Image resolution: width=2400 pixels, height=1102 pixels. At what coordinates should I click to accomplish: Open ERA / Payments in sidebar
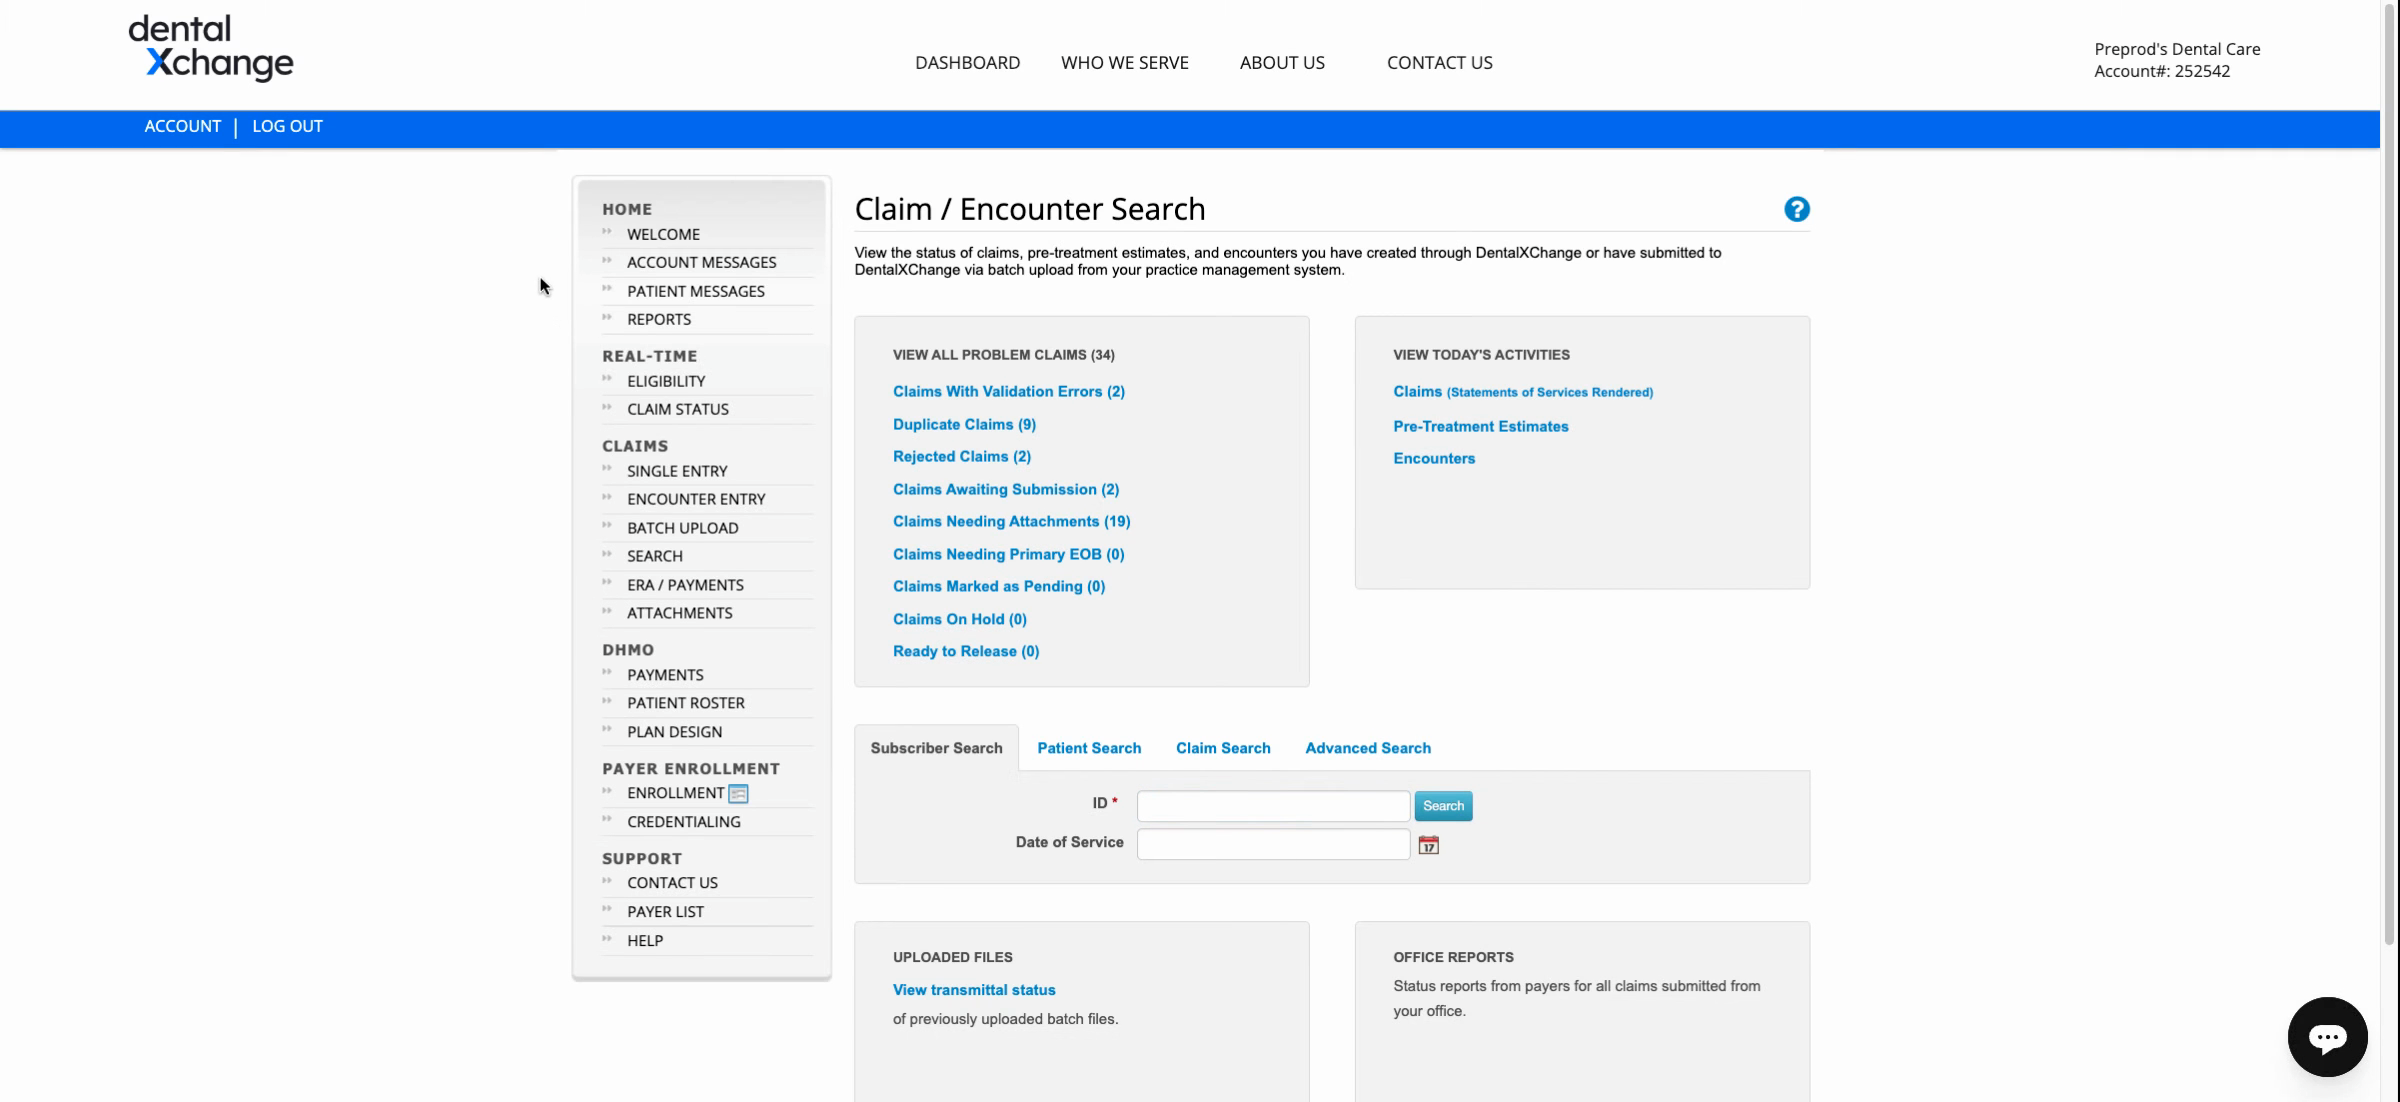(685, 585)
